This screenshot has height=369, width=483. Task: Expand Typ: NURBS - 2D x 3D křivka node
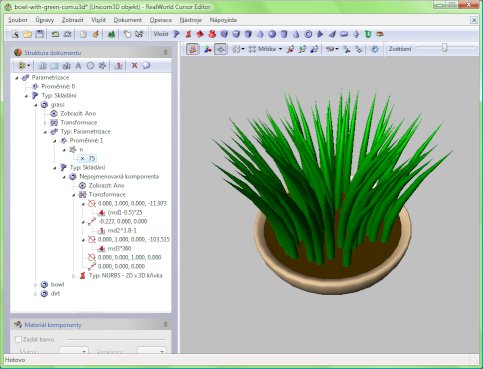pos(74,276)
